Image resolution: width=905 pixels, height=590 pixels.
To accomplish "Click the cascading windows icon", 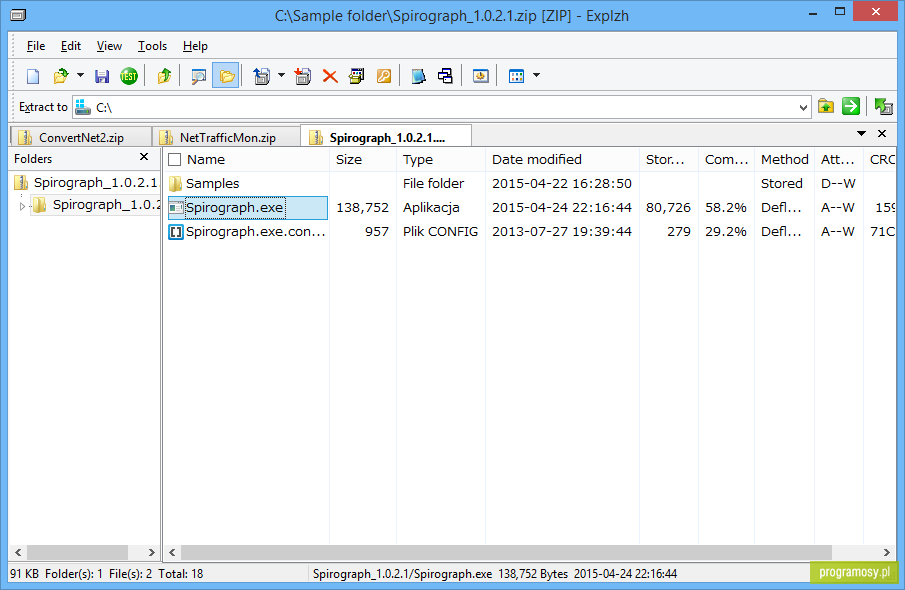I will (445, 76).
